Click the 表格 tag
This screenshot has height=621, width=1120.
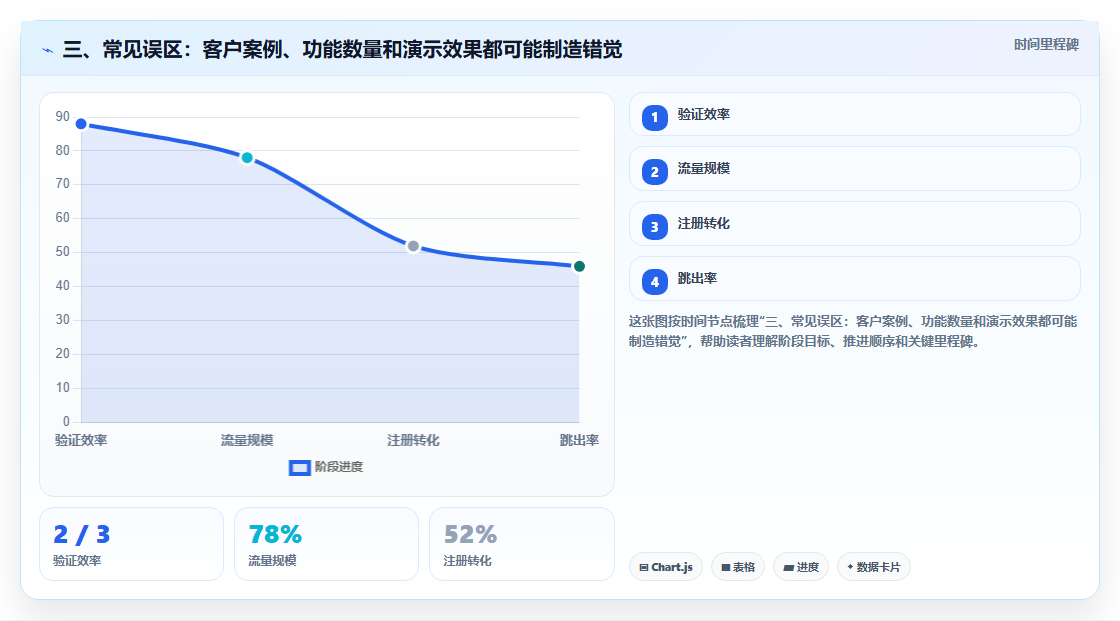coord(738,567)
